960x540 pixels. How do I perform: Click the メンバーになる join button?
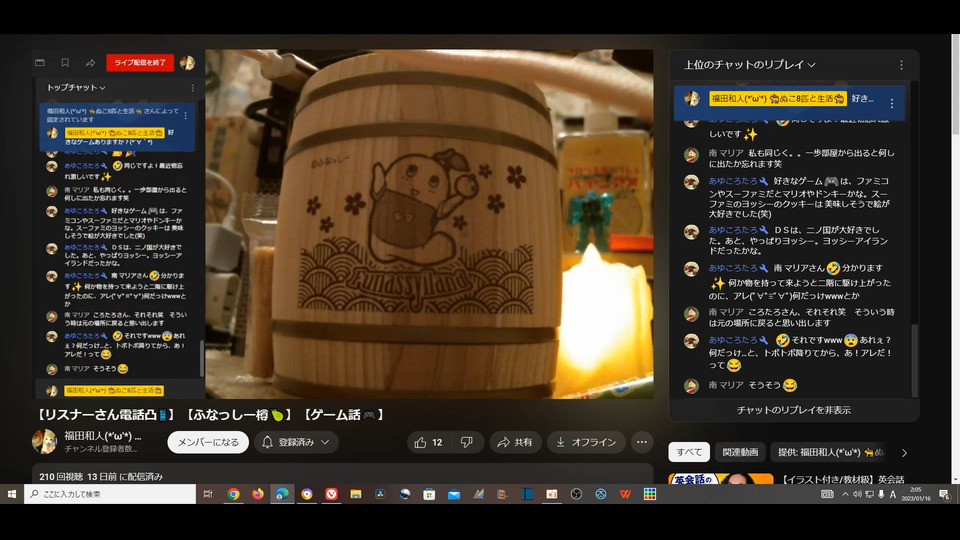(x=208, y=442)
